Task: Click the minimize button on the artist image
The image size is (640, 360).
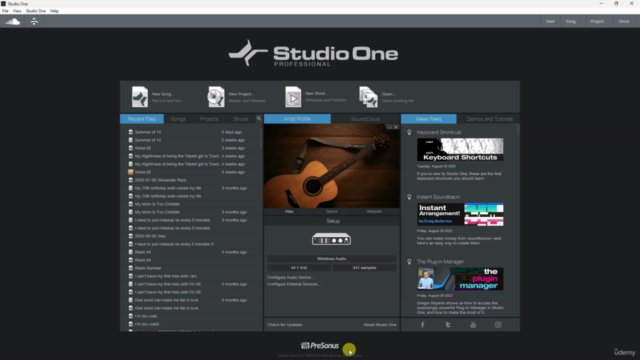Action: pos(389,127)
